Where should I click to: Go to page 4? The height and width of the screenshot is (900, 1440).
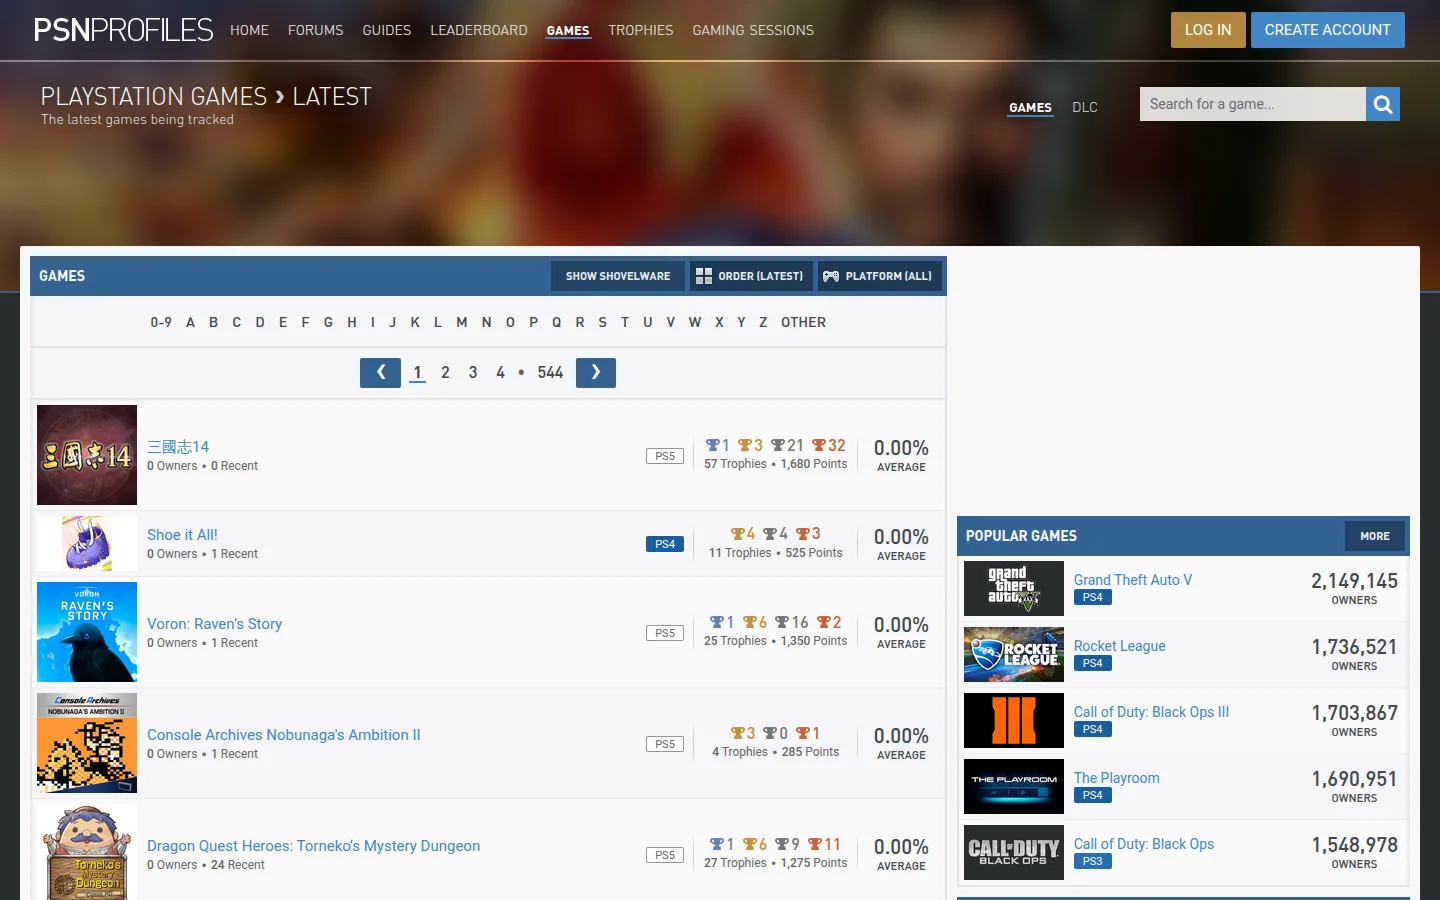[500, 372]
